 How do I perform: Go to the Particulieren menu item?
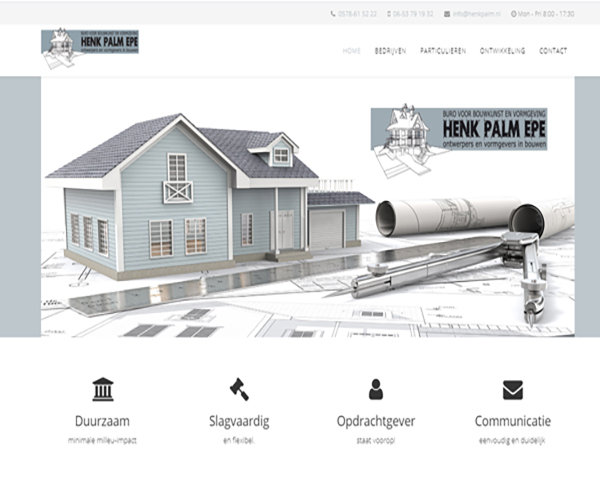(x=442, y=50)
